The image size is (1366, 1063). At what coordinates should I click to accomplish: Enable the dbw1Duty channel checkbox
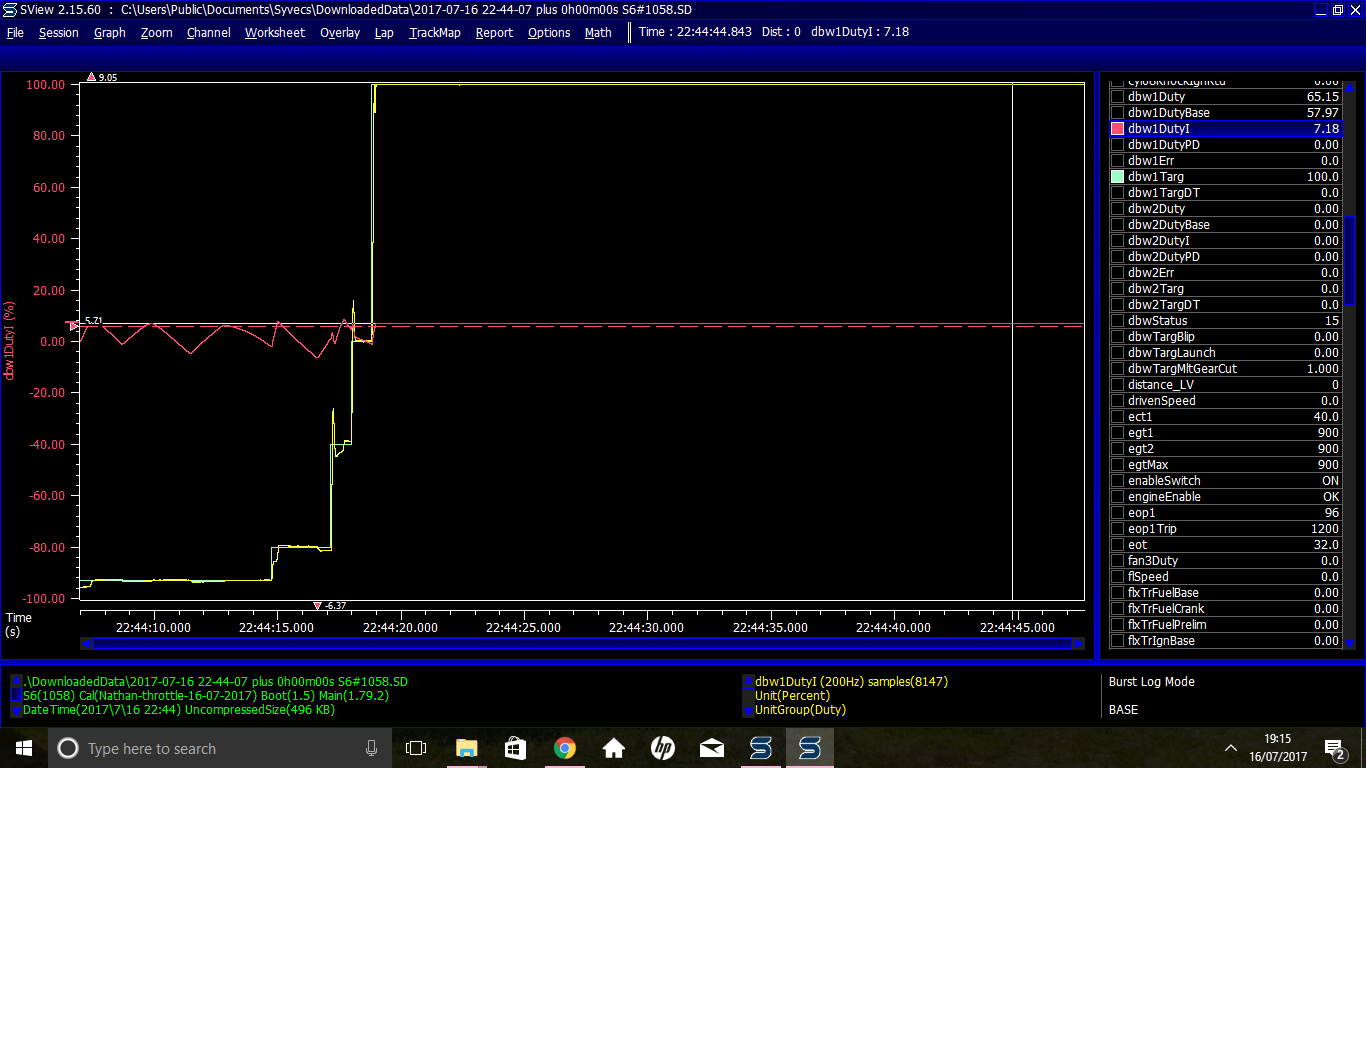[x=1117, y=97]
